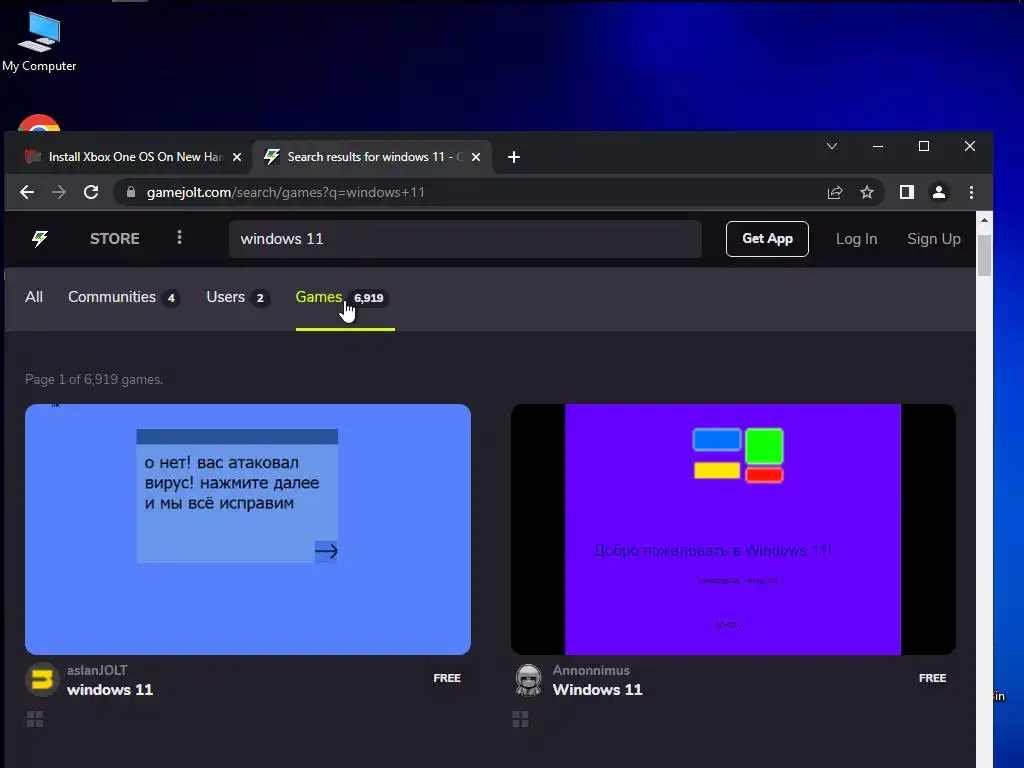The width and height of the screenshot is (1024, 768).
Task: Open the Chrome desktop shortcut icon
Action: tap(39, 123)
